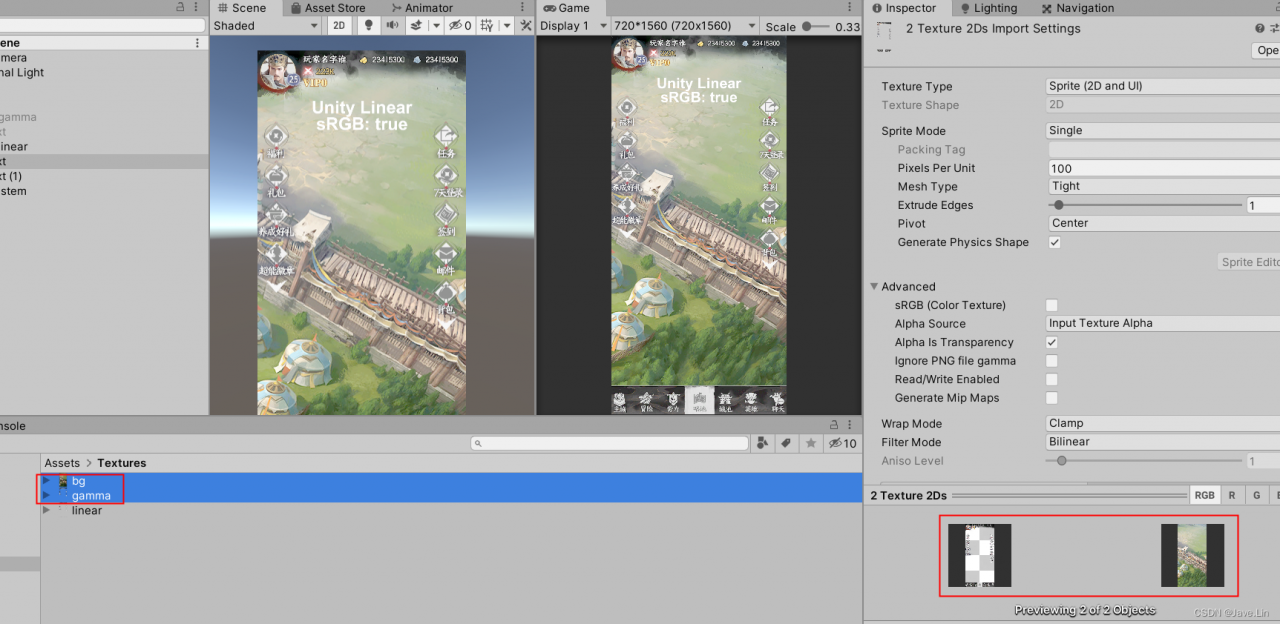
Task: Mute scene audio speaker icon
Action: (x=392, y=26)
